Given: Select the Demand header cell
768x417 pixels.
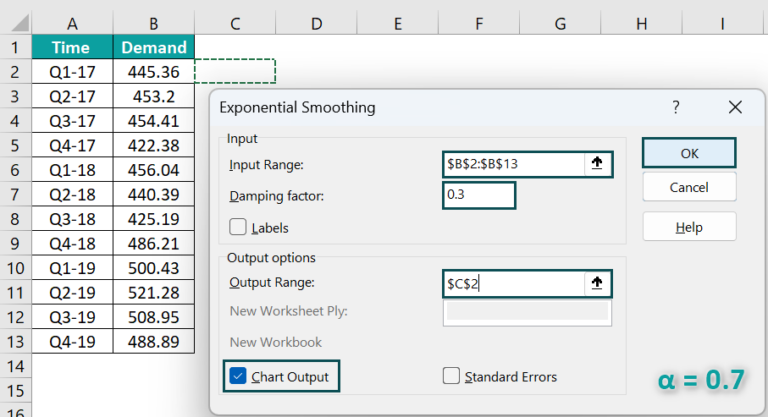Looking at the screenshot, I should [x=154, y=47].
